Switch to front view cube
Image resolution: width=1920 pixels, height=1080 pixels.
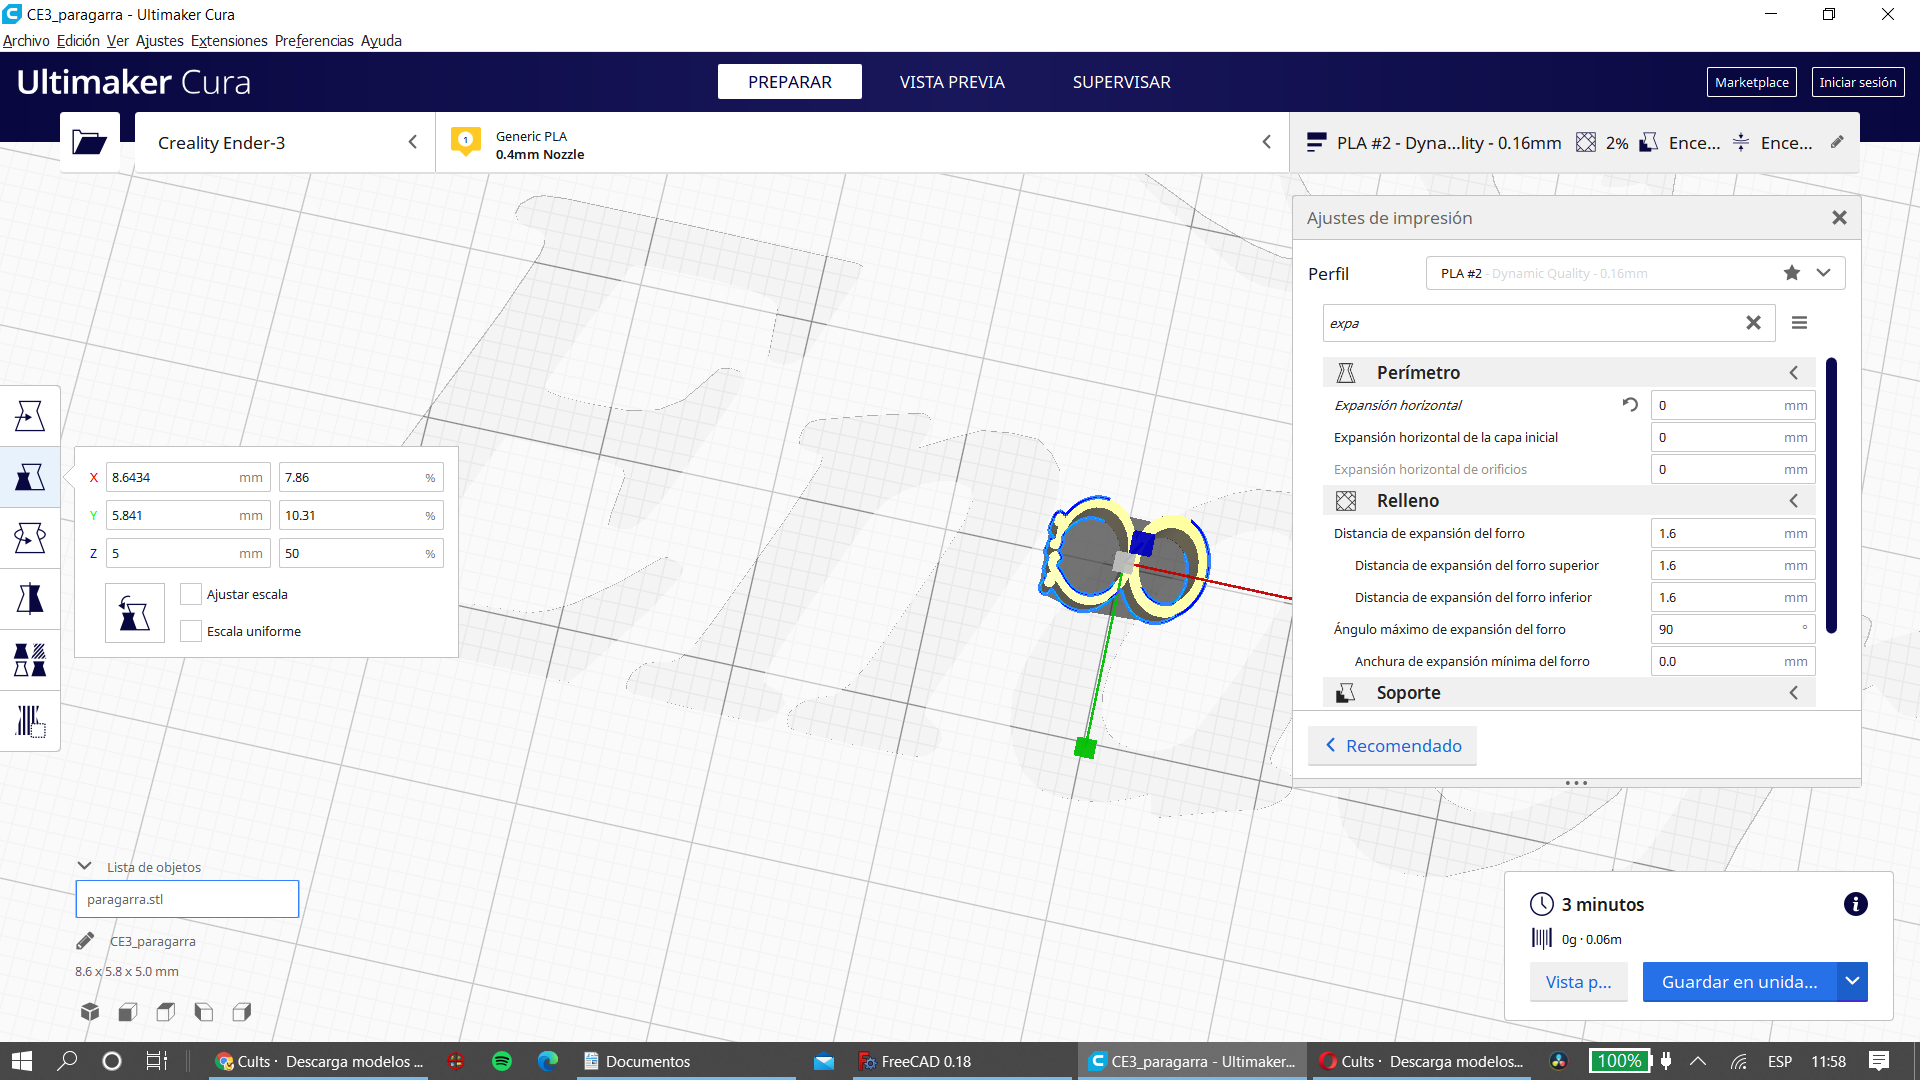click(128, 1012)
